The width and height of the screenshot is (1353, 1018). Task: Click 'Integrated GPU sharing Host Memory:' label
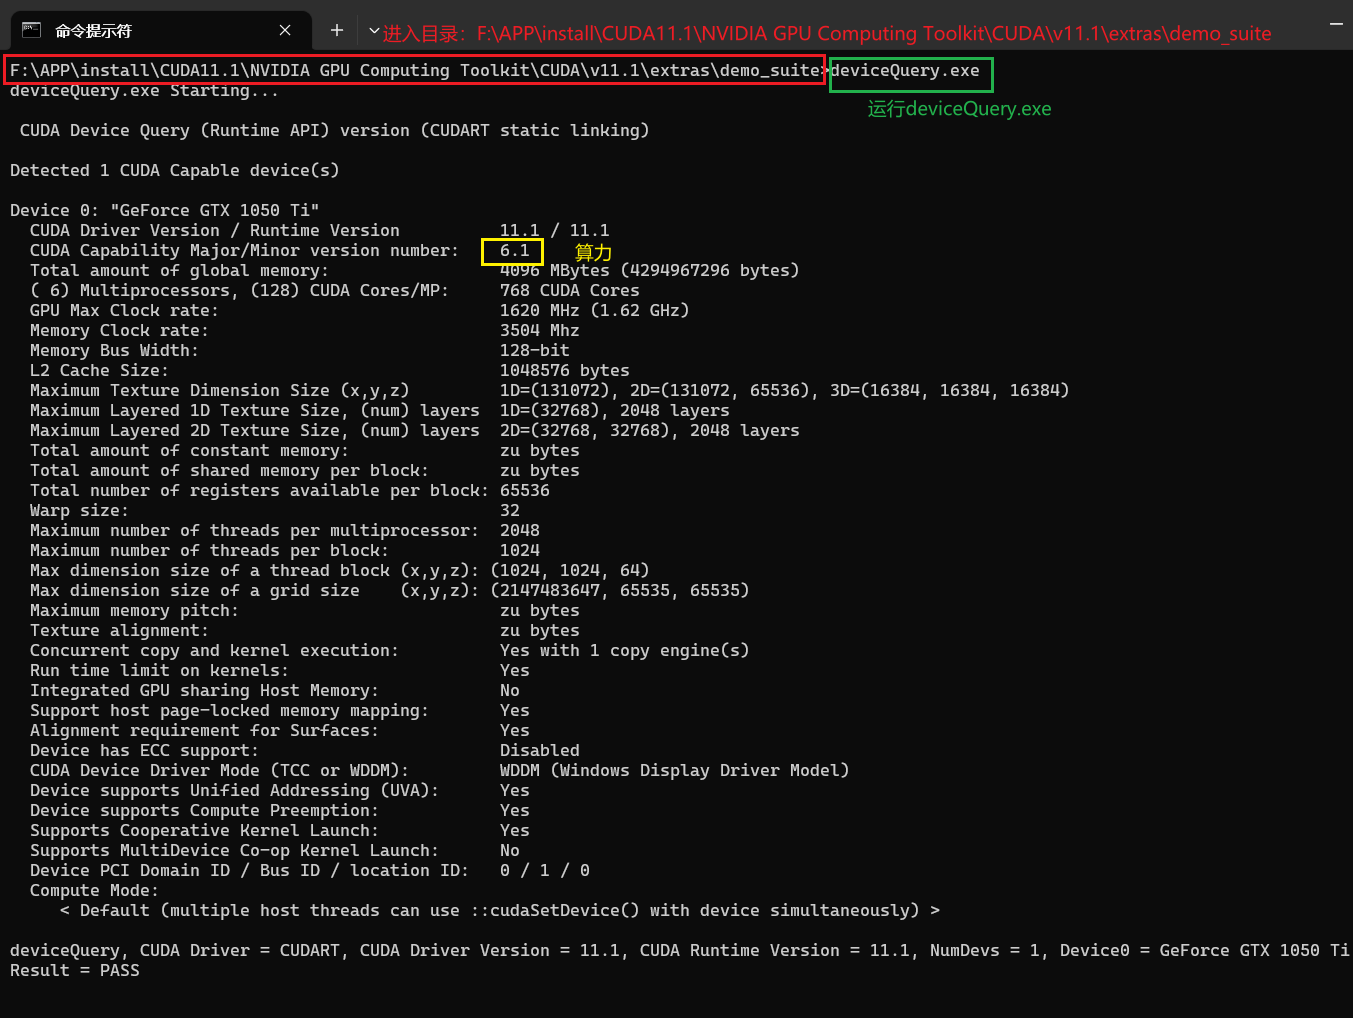pyautogui.click(x=204, y=691)
